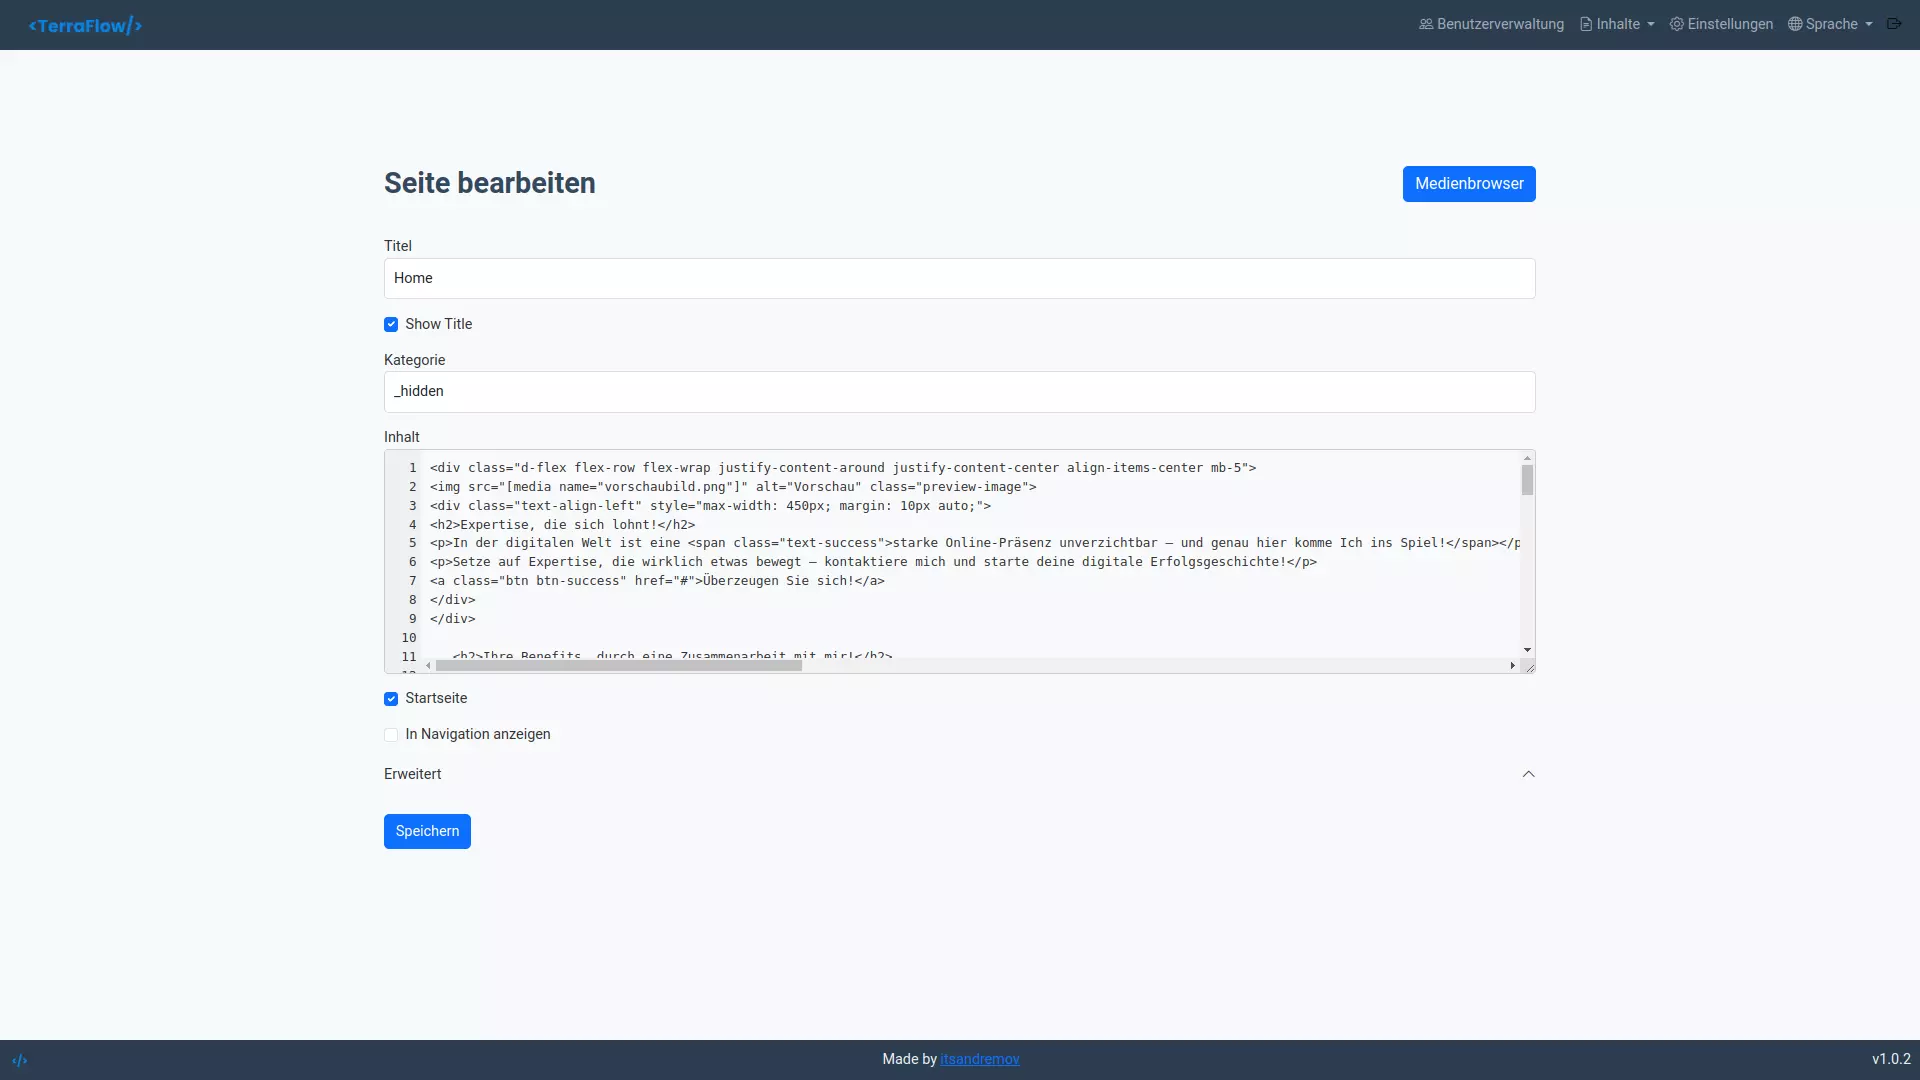Open Benutzerverwaltung in the navbar
Image resolution: width=1920 pixels, height=1080 pixels.
[1491, 24]
